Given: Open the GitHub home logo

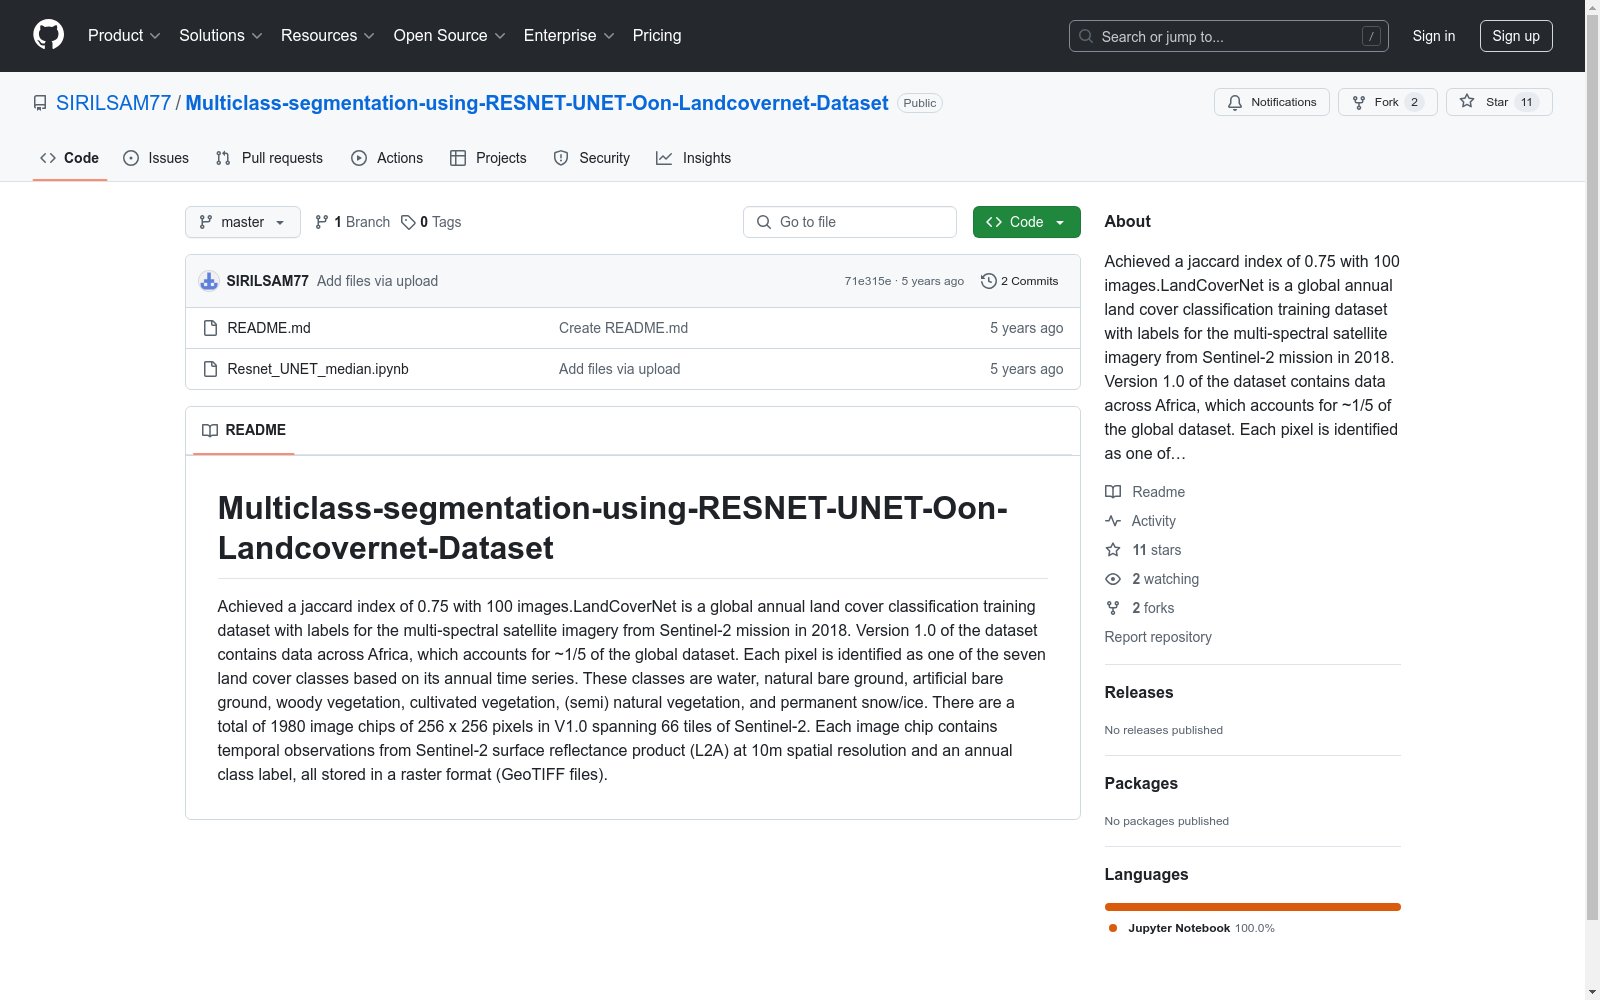Looking at the screenshot, I should (x=48, y=35).
